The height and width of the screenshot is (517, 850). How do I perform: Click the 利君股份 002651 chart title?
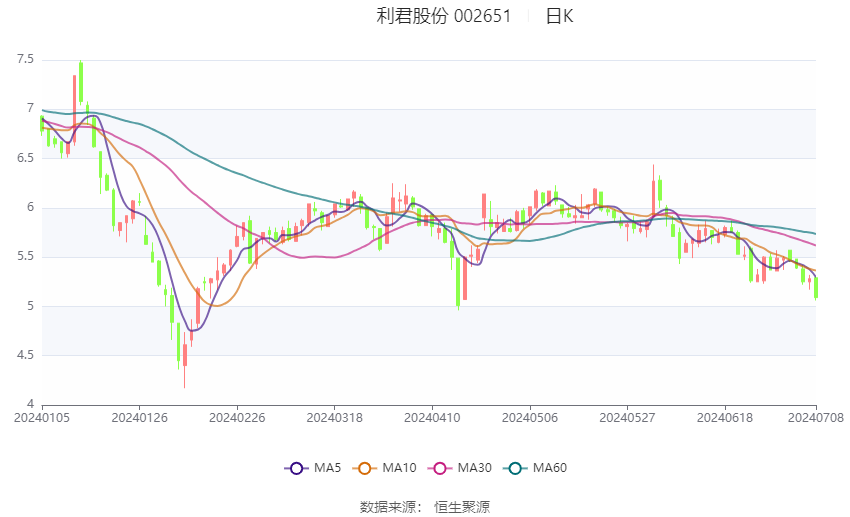click(x=443, y=16)
